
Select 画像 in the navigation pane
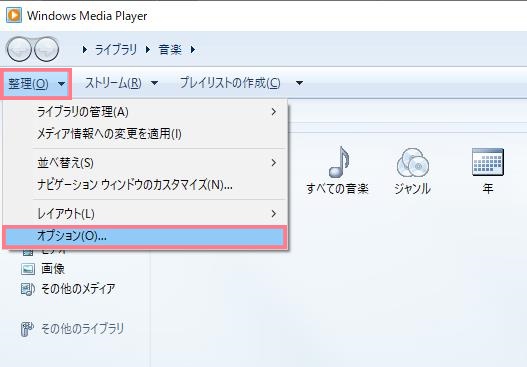pyautogui.click(x=53, y=269)
